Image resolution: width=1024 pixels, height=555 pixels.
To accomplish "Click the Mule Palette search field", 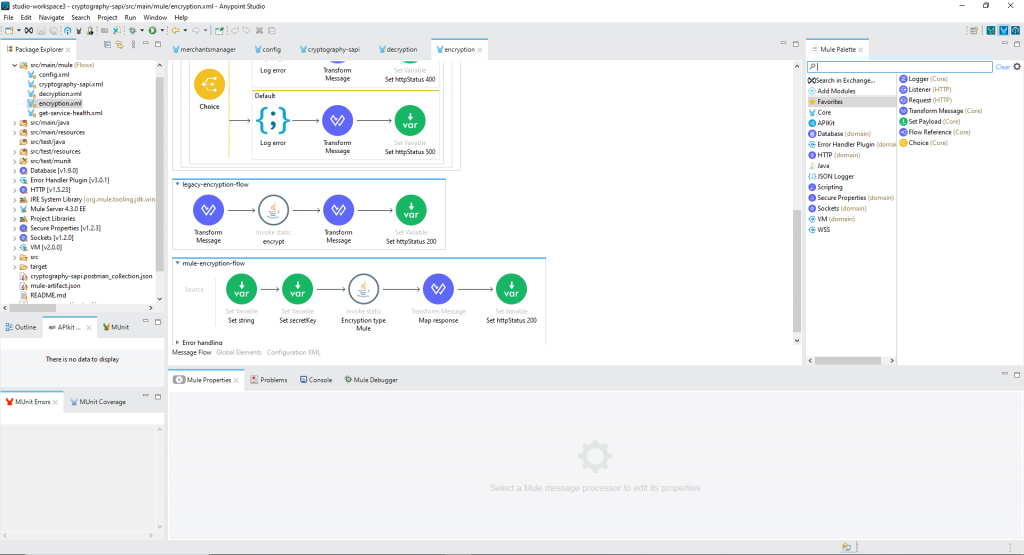I will pyautogui.click(x=900, y=67).
